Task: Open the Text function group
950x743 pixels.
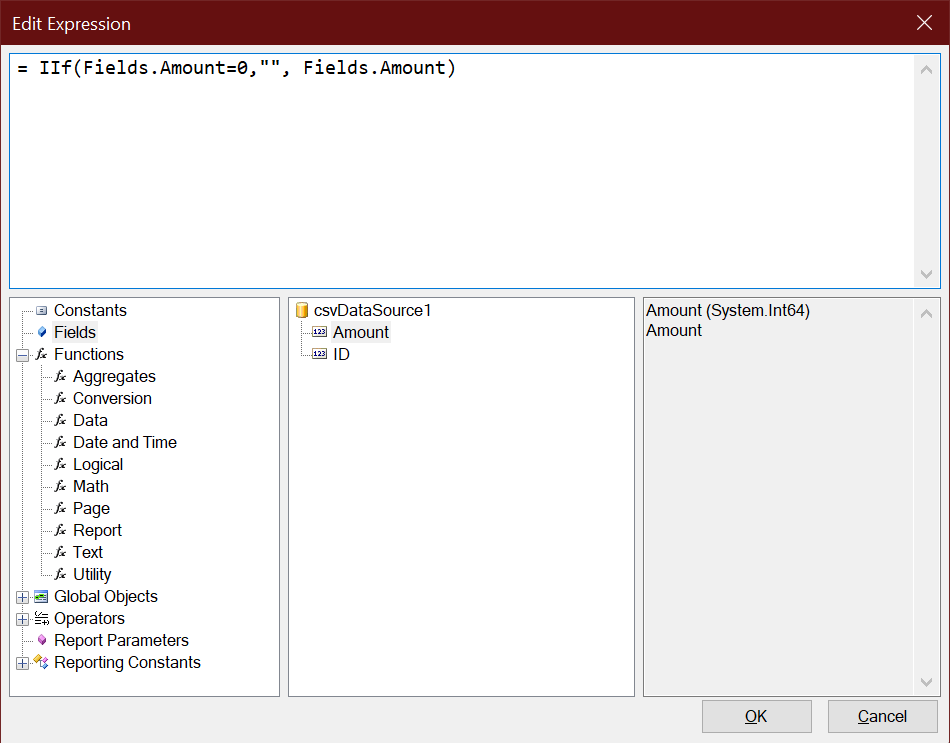Action: click(88, 552)
